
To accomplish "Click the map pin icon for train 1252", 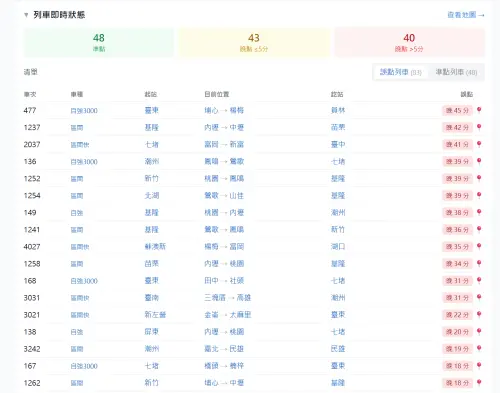I will pyautogui.click(x=479, y=178).
